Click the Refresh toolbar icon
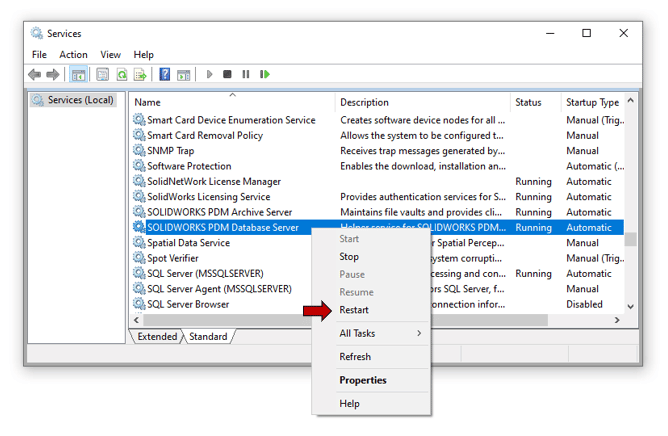668x436 pixels. click(122, 75)
